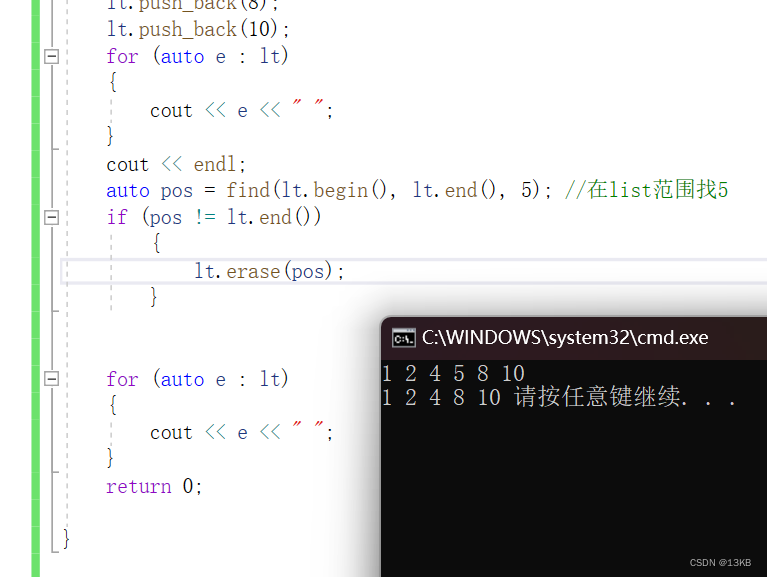Click the second cout << e << " "; line

pos(242,432)
